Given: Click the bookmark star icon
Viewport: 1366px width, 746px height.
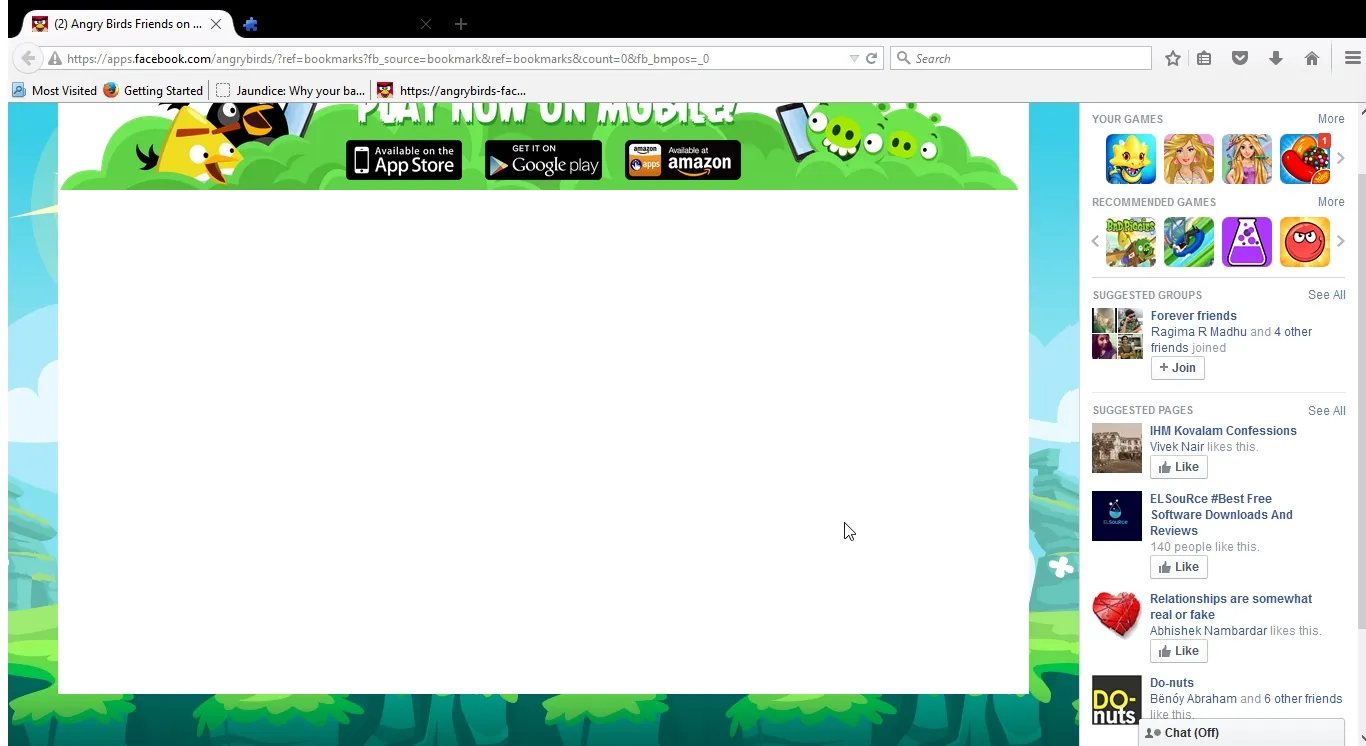Looking at the screenshot, I should pyautogui.click(x=1173, y=59).
